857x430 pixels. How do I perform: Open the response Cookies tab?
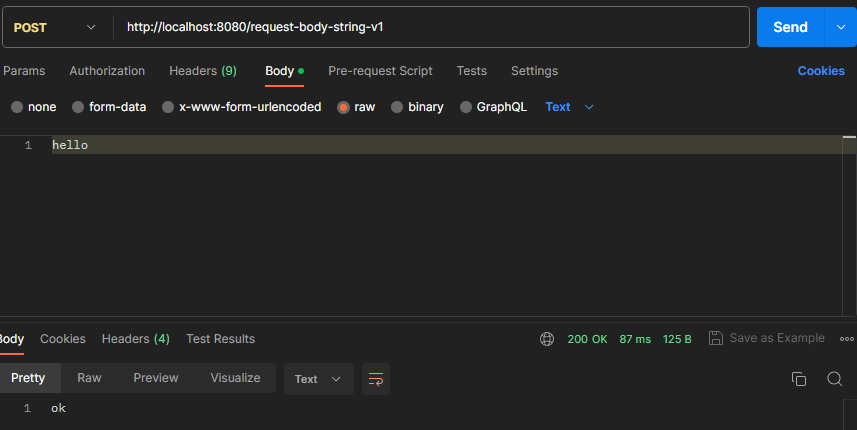click(x=63, y=339)
